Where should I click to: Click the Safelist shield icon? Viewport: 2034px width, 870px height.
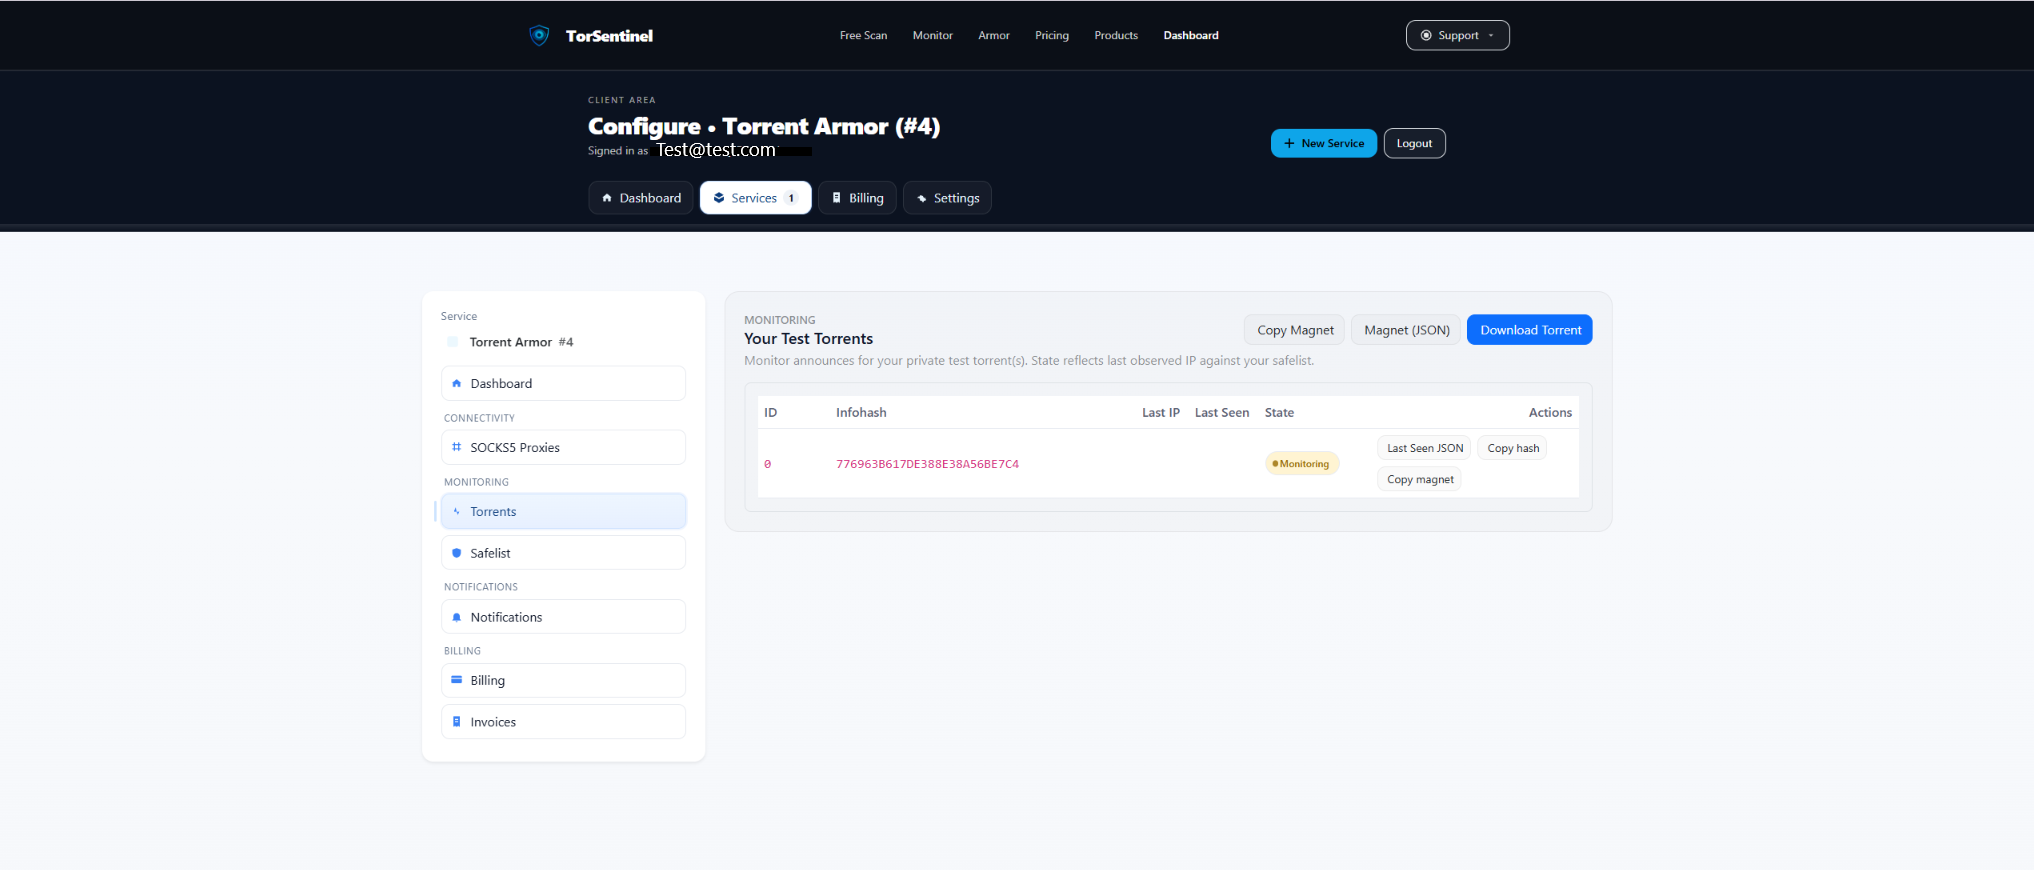pyautogui.click(x=457, y=553)
